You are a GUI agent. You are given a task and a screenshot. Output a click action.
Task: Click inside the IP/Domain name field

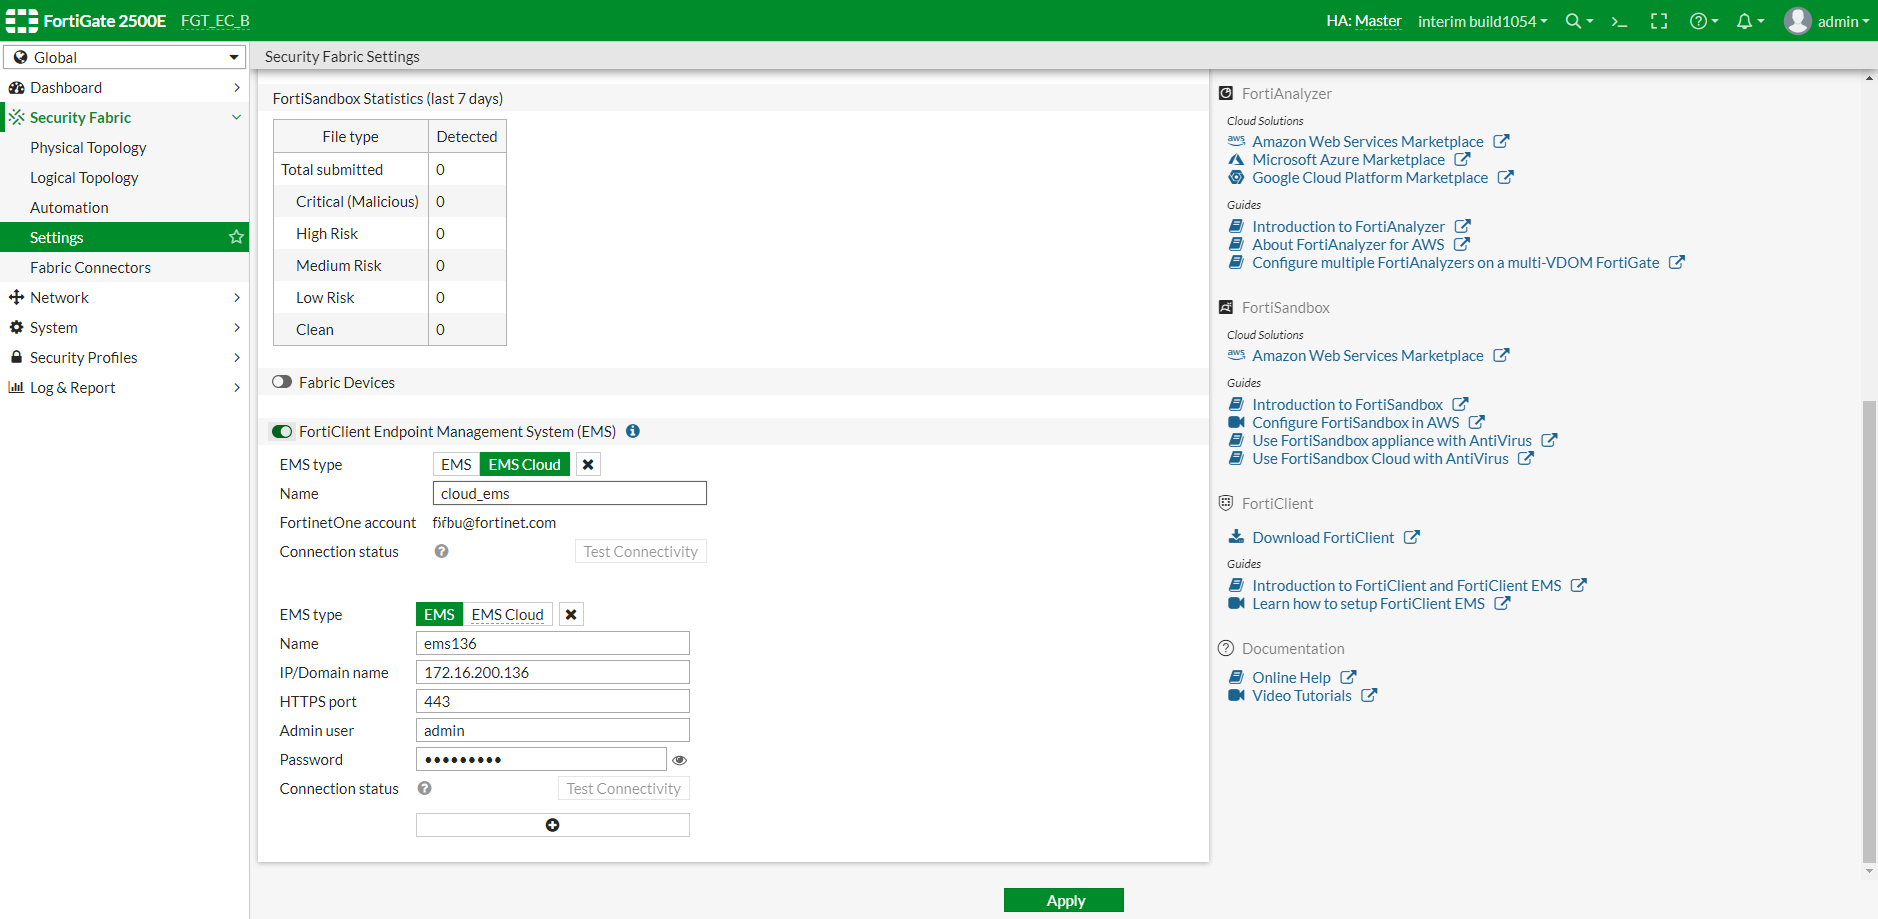pos(552,672)
